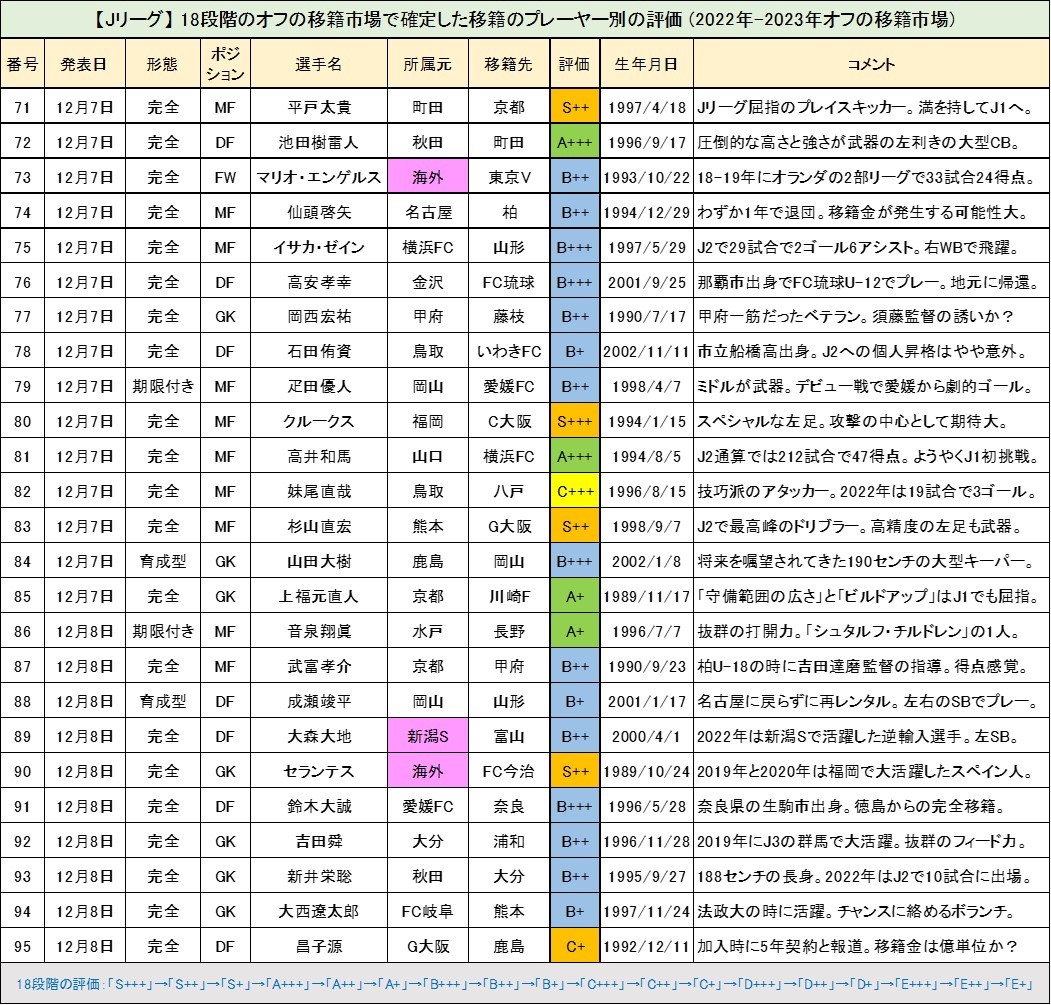Click the 選手名 column header
The image size is (1051, 1005).
pos(319,65)
